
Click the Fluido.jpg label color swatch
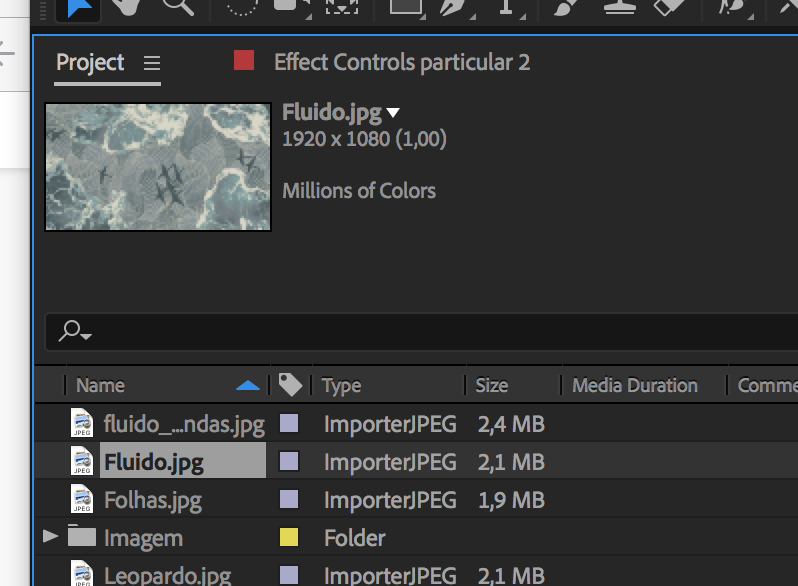pos(289,462)
